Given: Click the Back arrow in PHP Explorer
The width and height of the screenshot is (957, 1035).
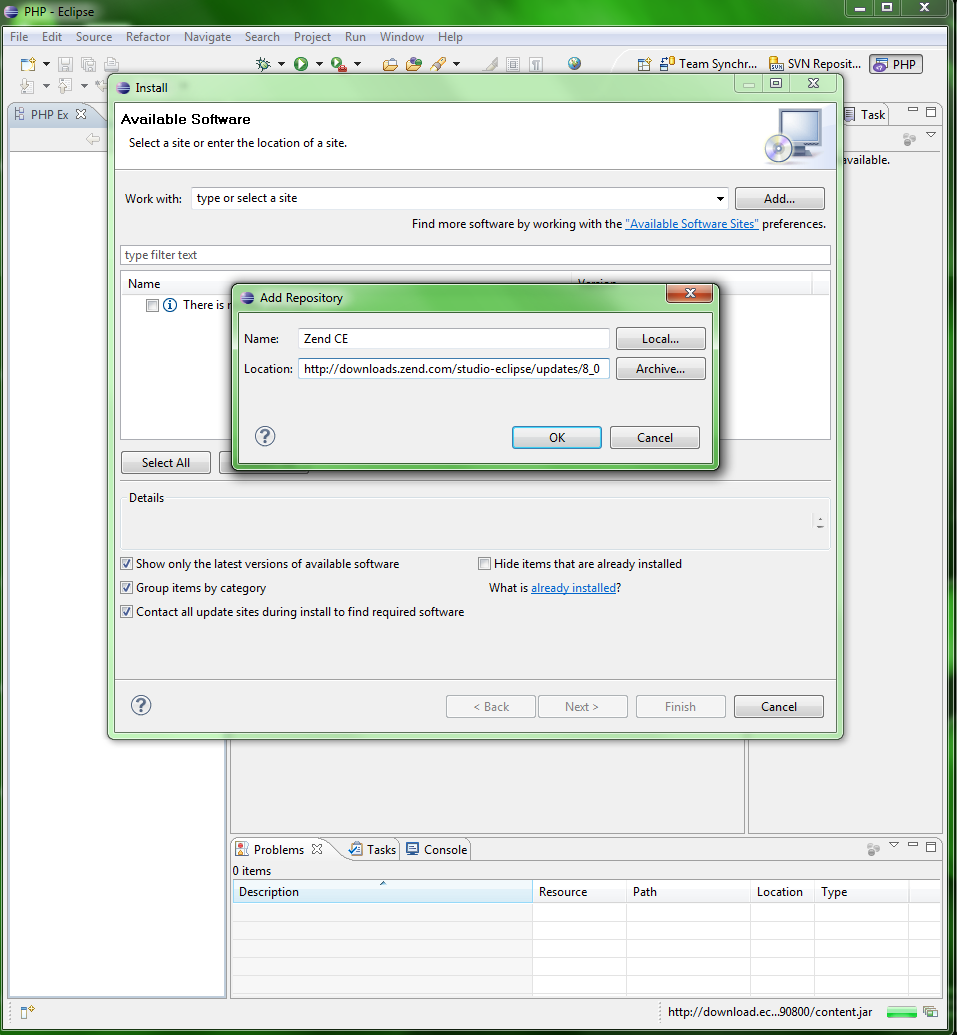Looking at the screenshot, I should coord(93,139).
